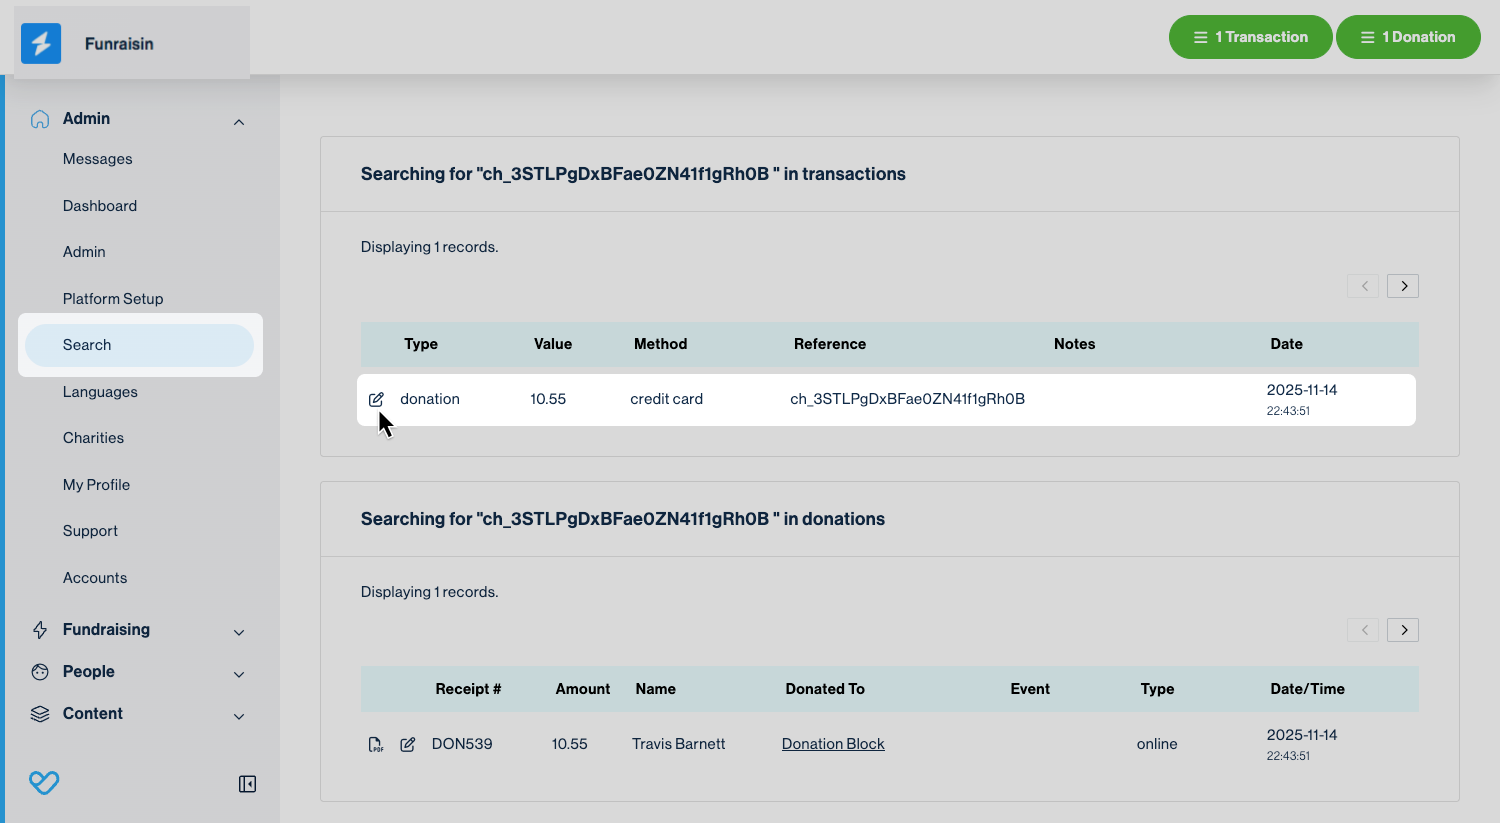1500x823 pixels.
Task: Select transaction reference ch_3STLPgDxBFae0ZN41f1gRh0B cell
Action: coord(907,399)
